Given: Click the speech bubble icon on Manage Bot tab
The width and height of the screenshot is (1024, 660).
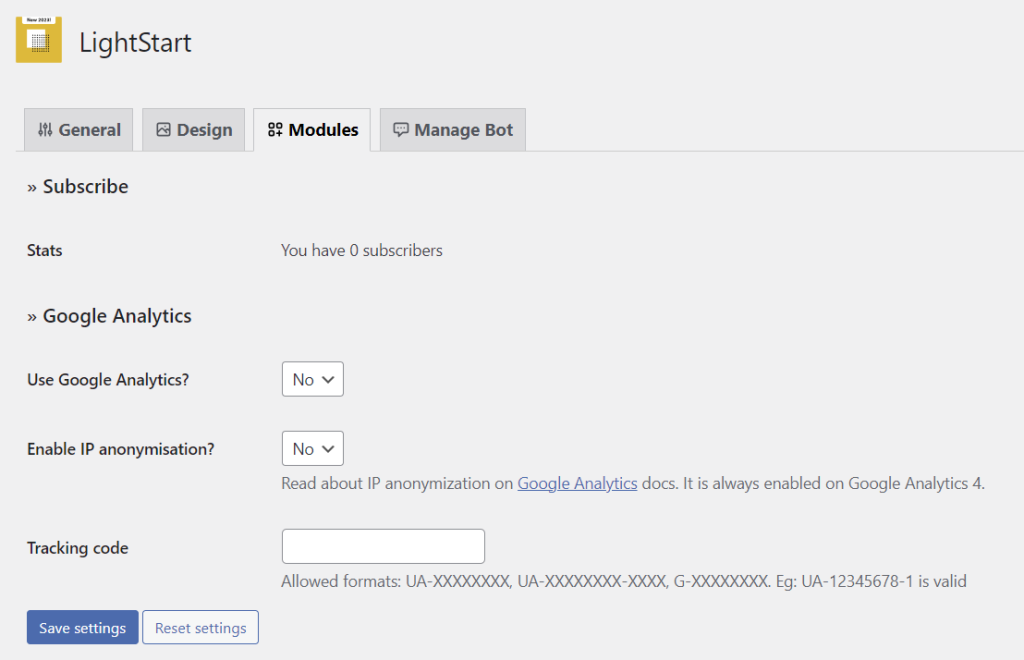Looking at the screenshot, I should click(x=401, y=129).
